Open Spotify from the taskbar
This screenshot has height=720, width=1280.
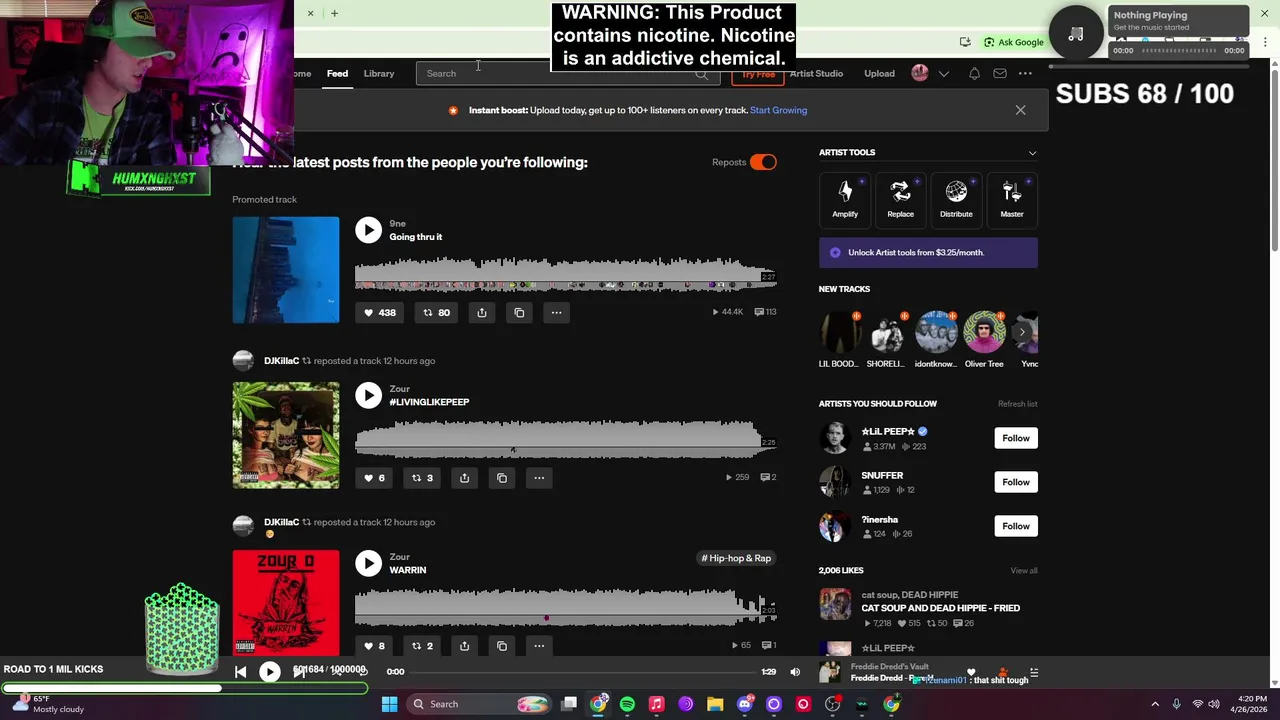[x=627, y=704]
